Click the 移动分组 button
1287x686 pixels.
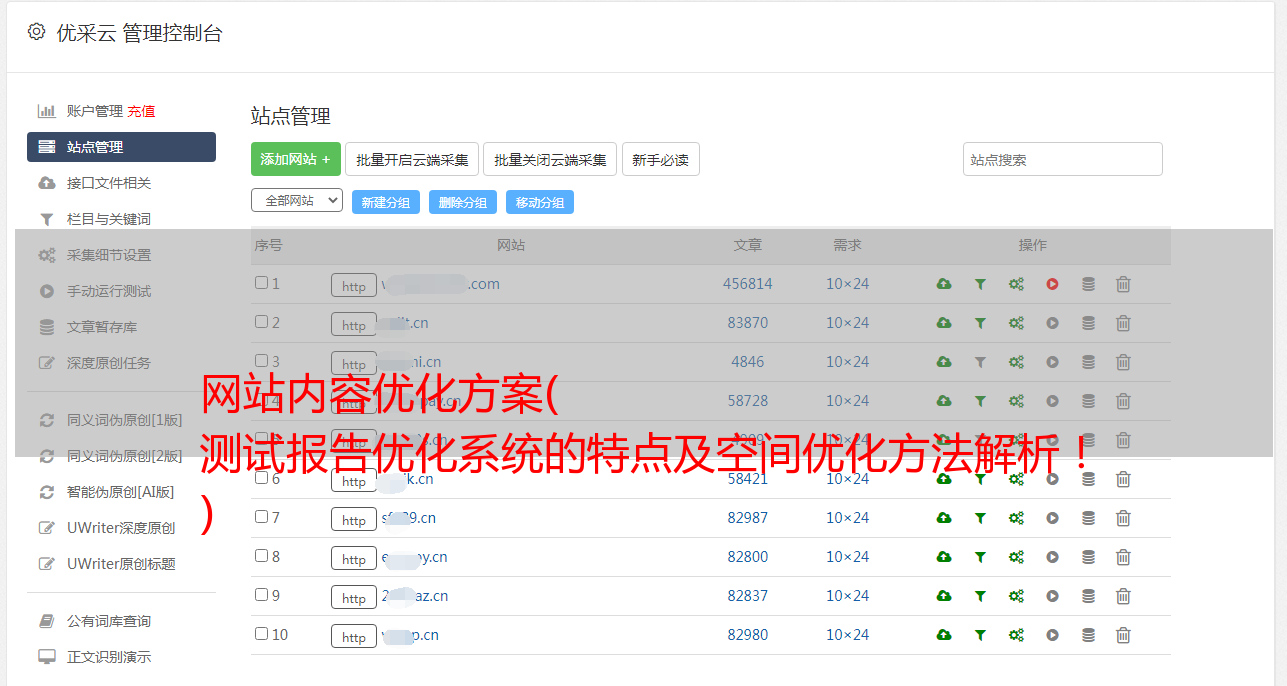pos(540,202)
